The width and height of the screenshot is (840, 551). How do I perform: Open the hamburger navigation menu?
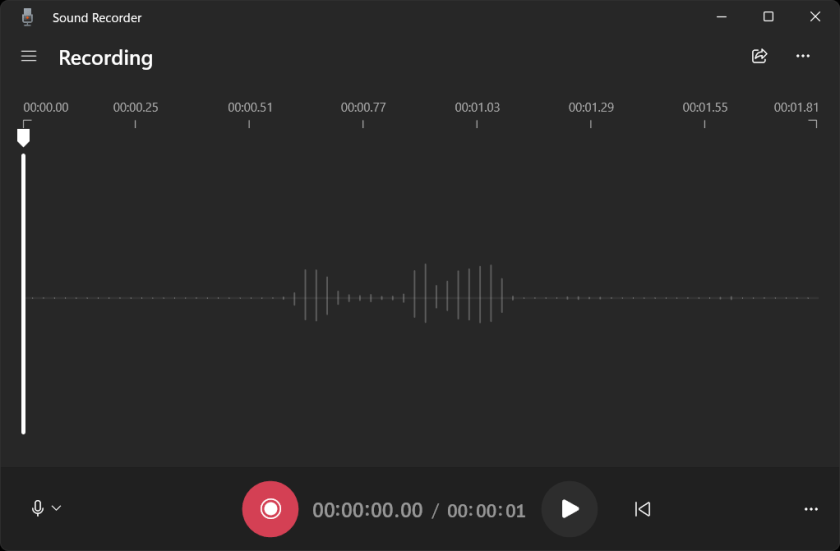[29, 57]
